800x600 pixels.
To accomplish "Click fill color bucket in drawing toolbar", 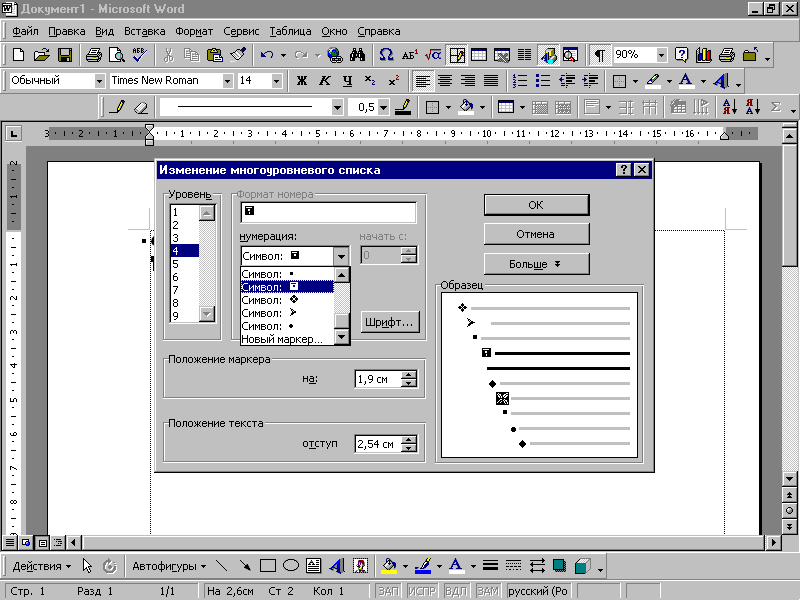I will tap(389, 566).
